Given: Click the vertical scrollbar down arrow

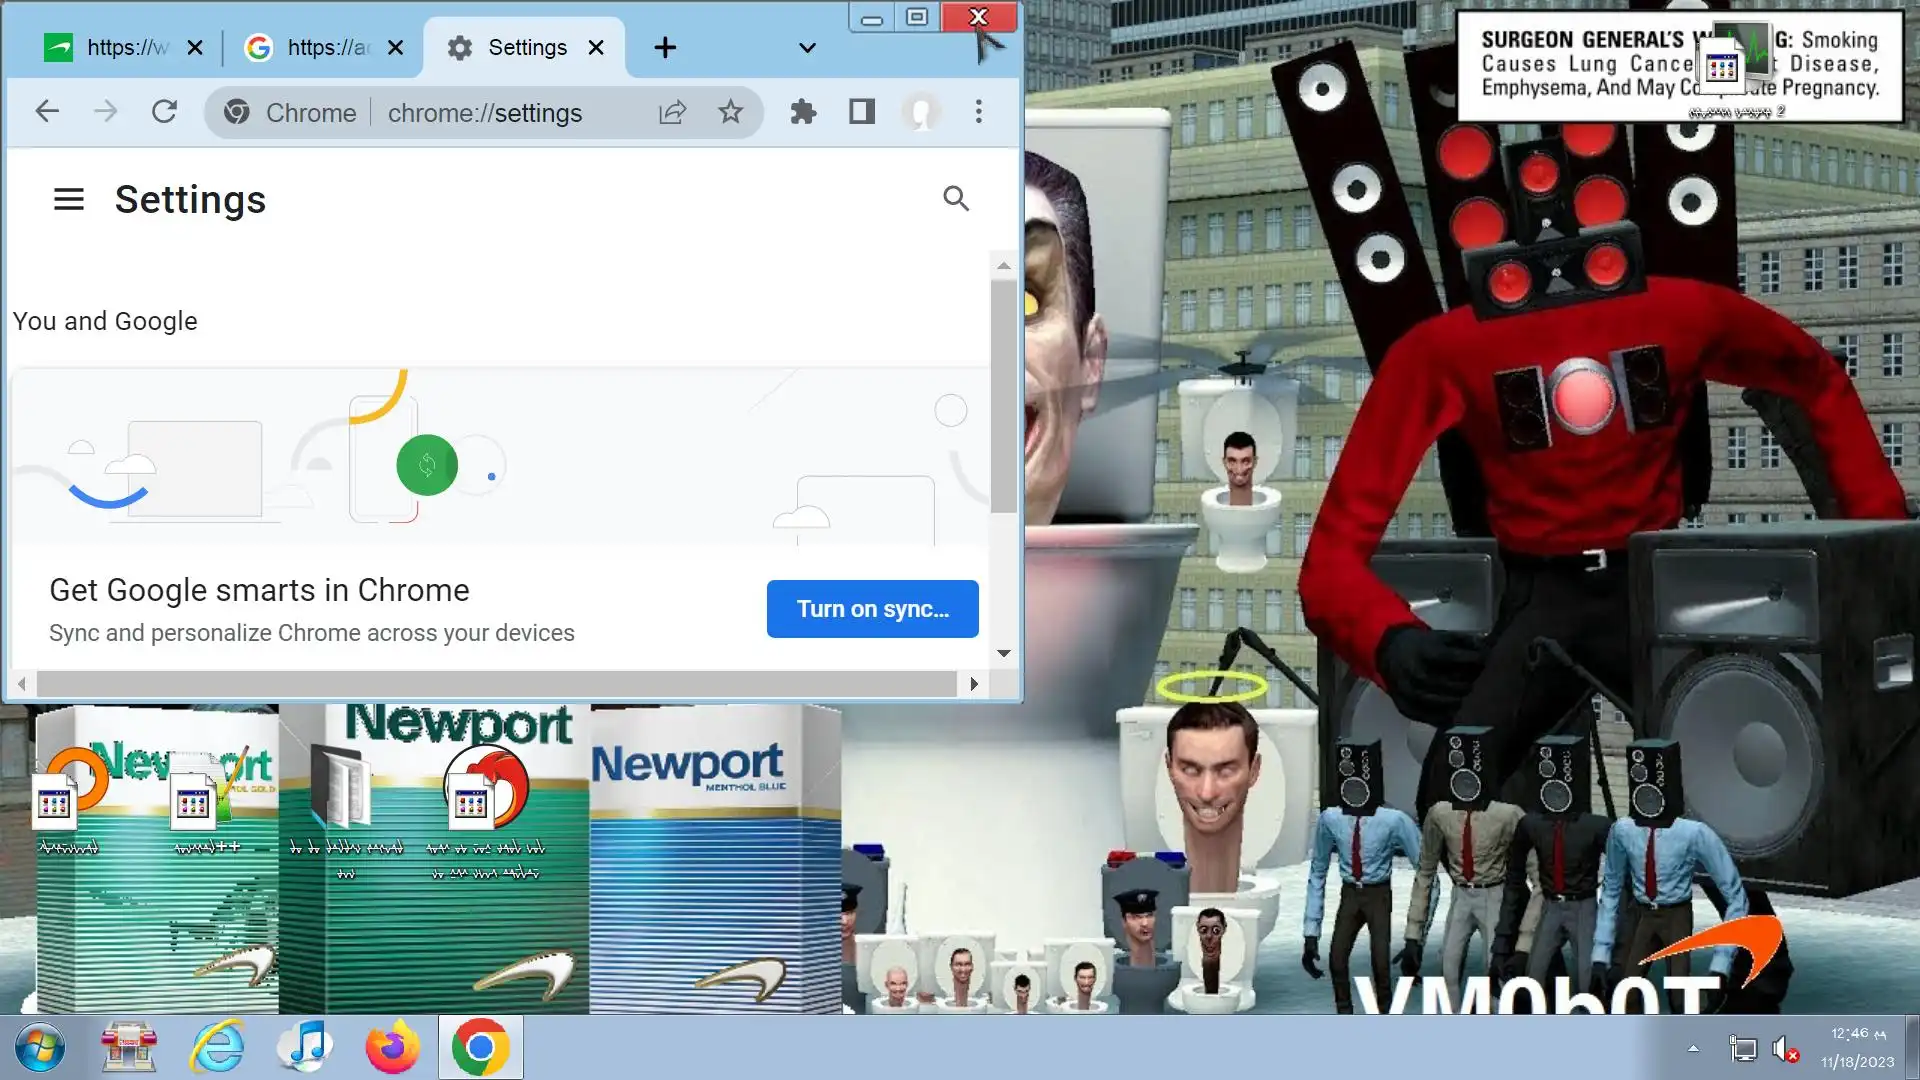Looking at the screenshot, I should (x=1004, y=654).
